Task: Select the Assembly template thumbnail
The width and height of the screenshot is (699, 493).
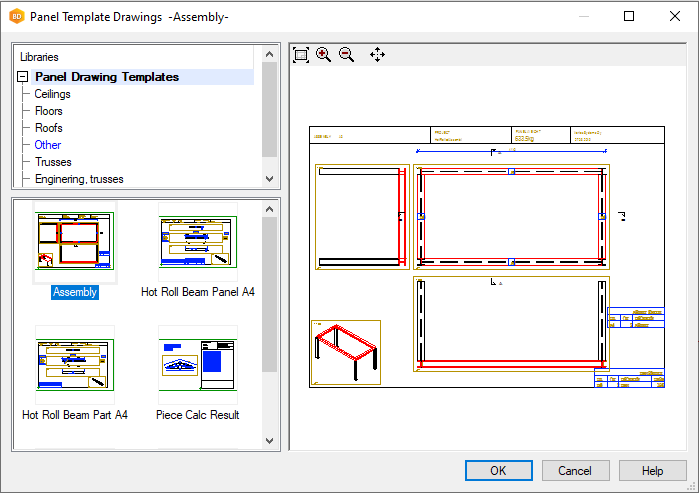Action: 75,240
